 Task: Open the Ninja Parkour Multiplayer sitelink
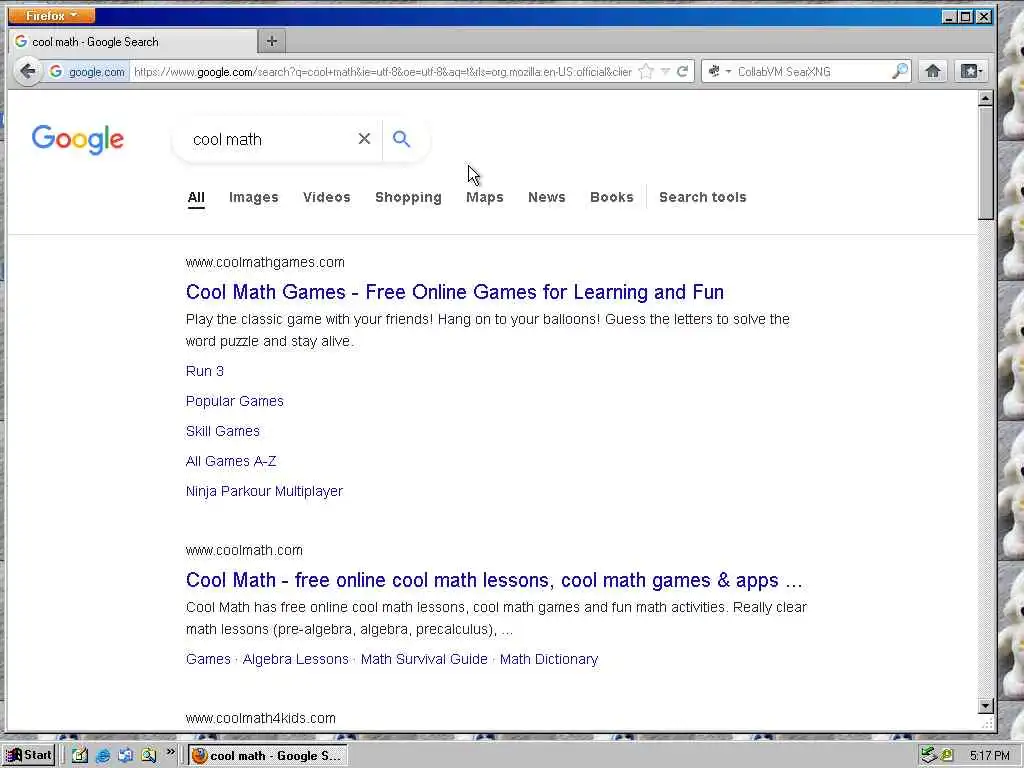(264, 491)
